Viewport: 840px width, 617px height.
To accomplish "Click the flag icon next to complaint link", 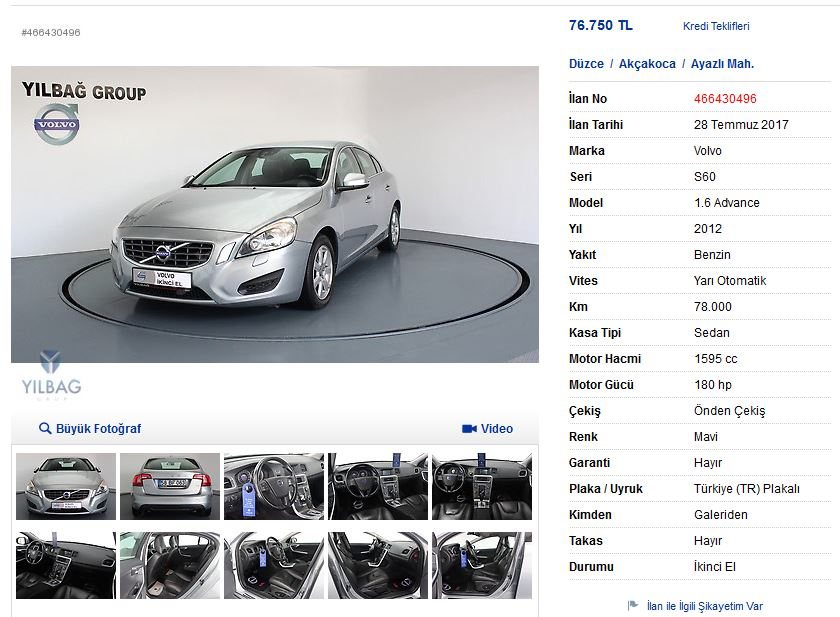I will (633, 606).
